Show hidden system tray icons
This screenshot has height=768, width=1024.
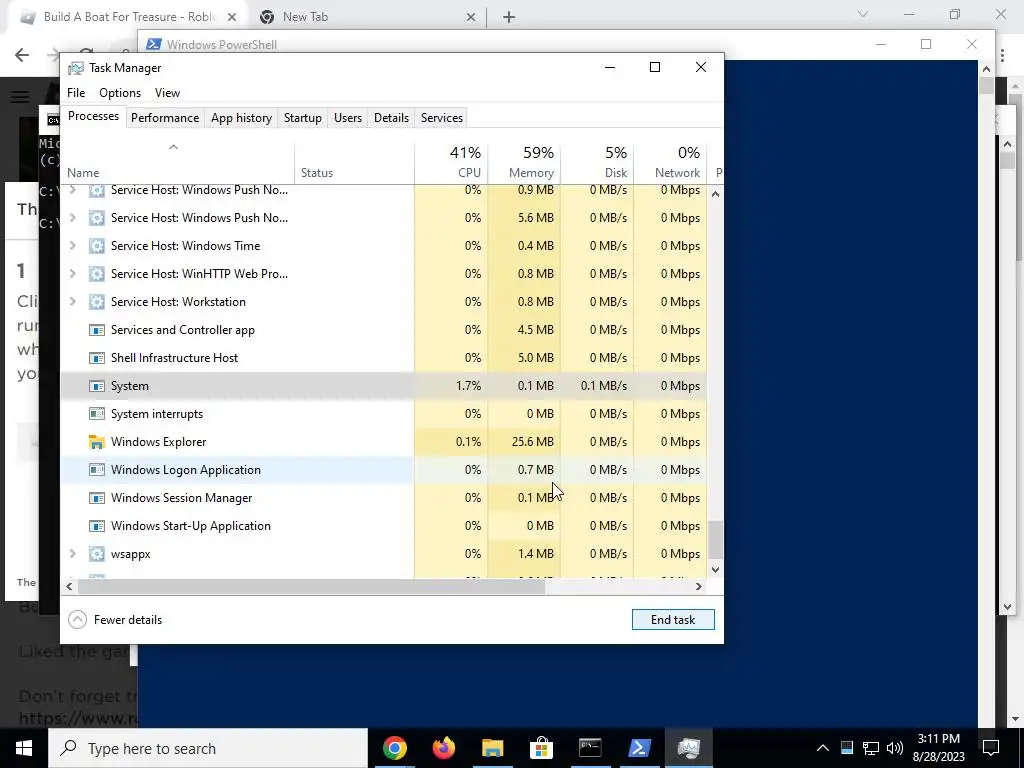coord(823,748)
